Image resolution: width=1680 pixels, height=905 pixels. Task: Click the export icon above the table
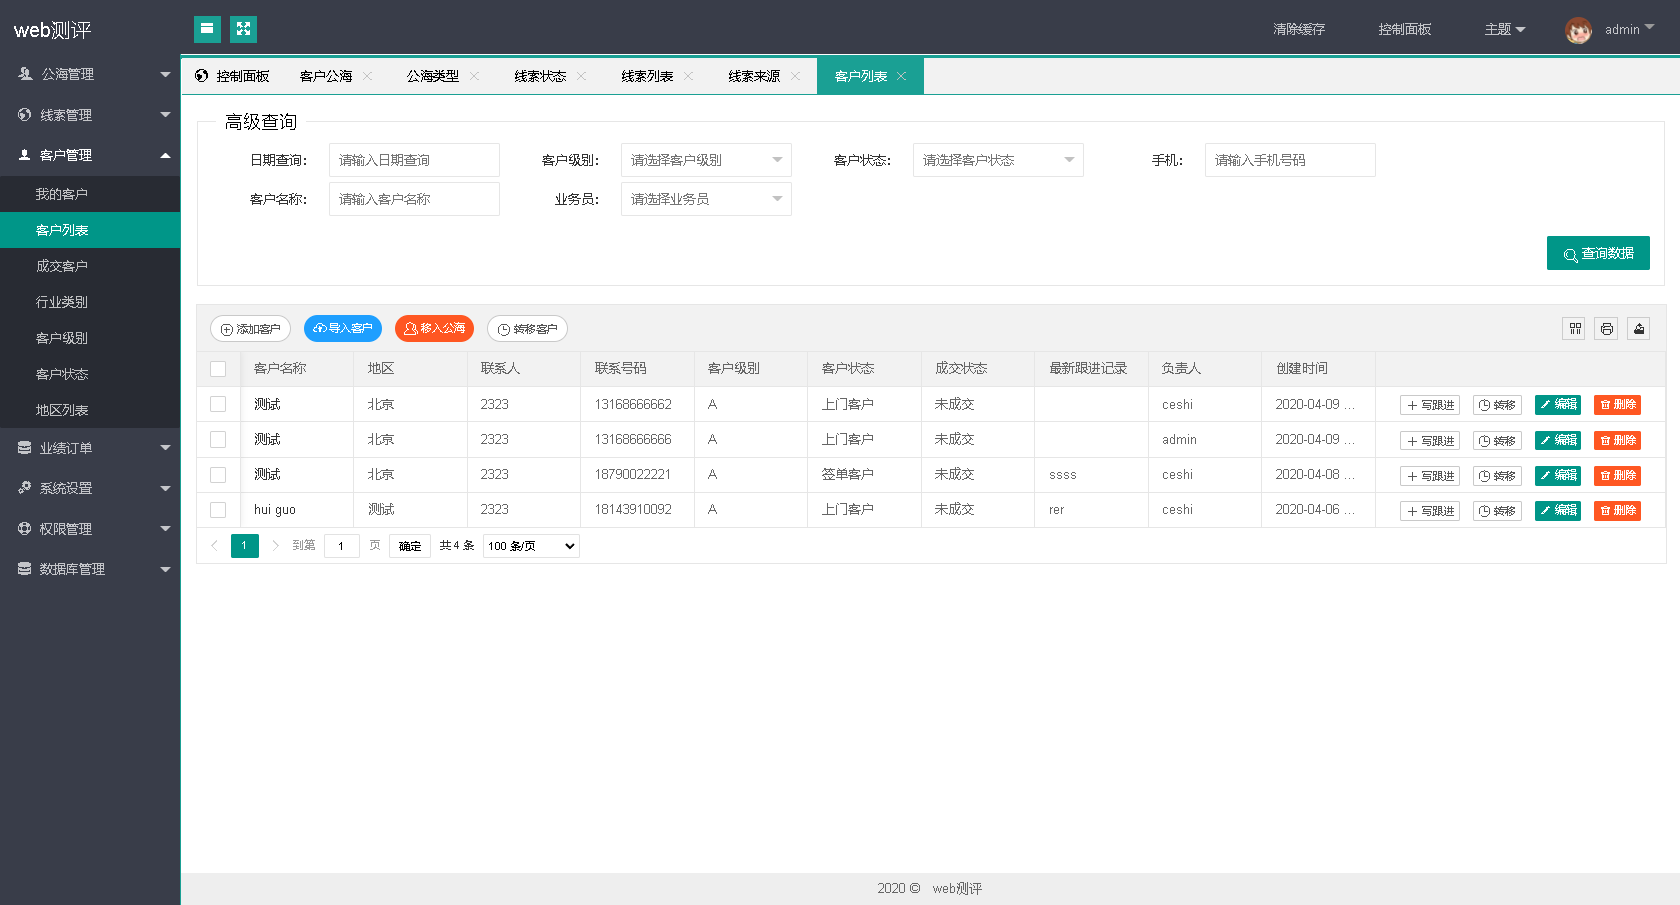[x=1639, y=328]
